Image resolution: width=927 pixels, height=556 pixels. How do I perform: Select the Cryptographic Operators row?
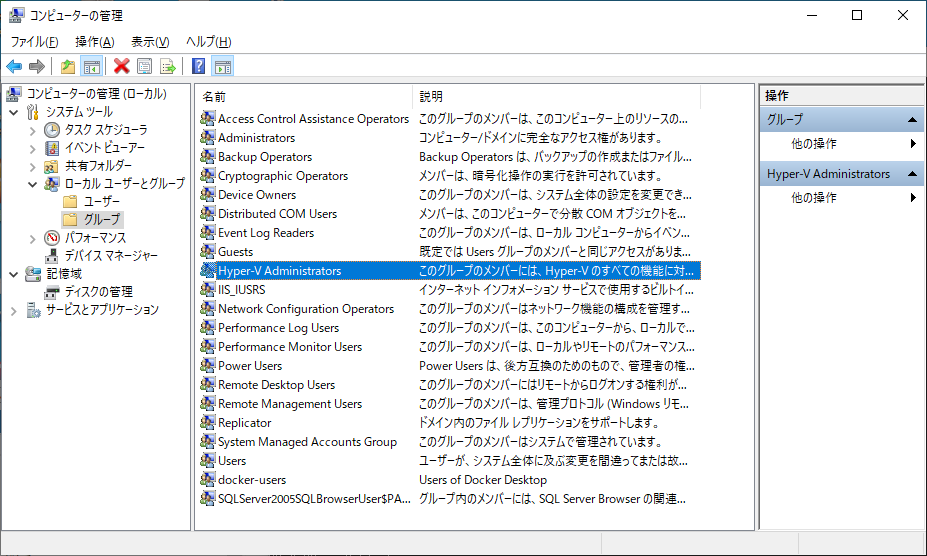click(x=449, y=176)
